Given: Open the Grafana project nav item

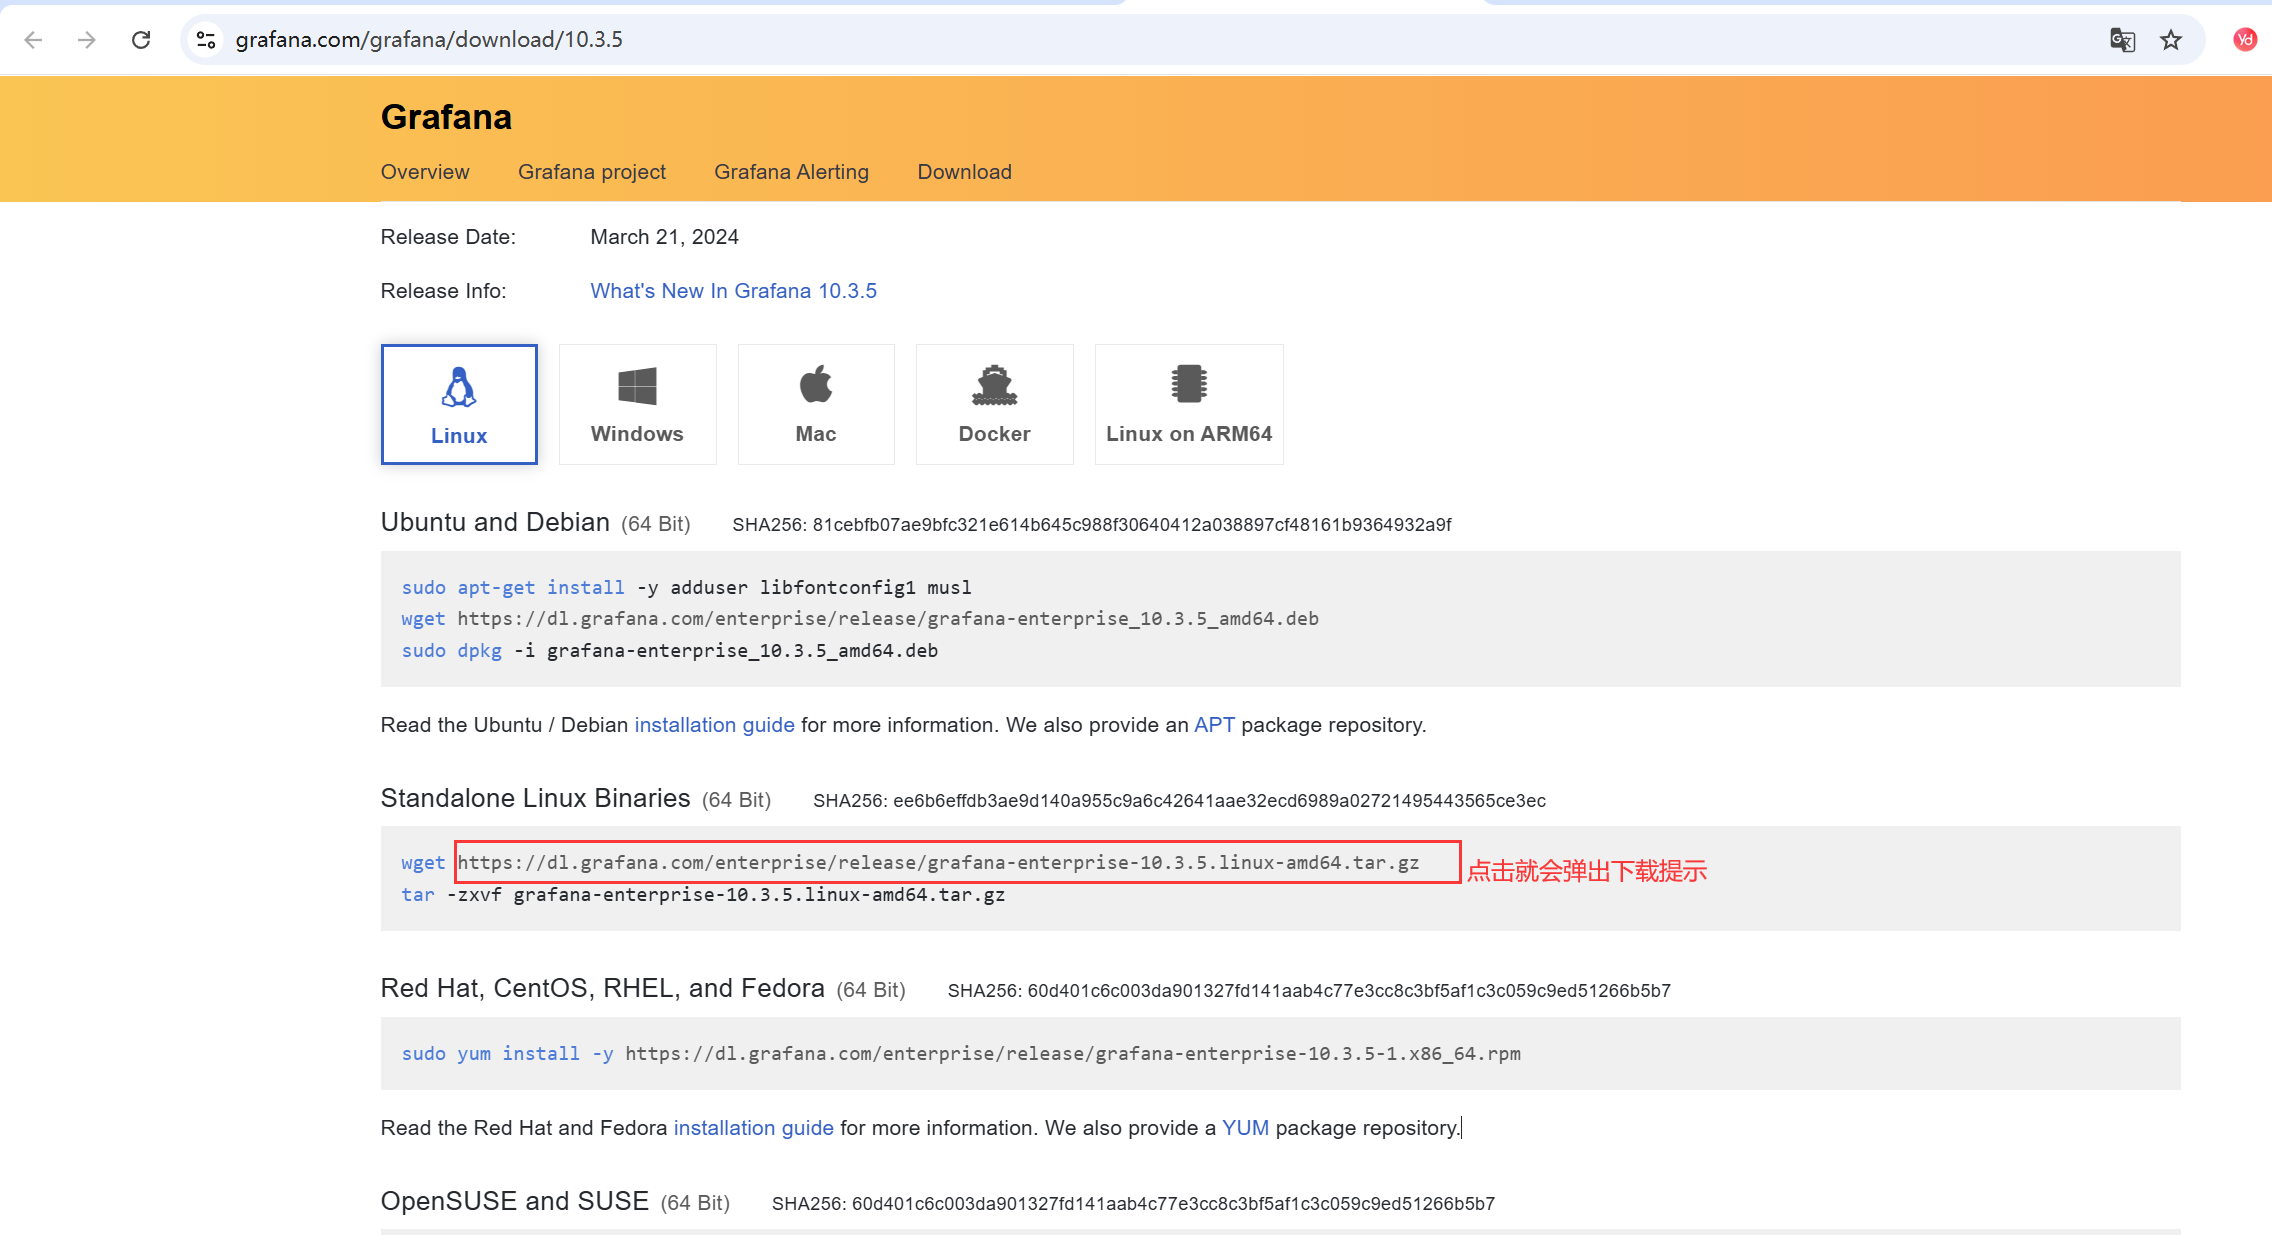Looking at the screenshot, I should tap(592, 172).
